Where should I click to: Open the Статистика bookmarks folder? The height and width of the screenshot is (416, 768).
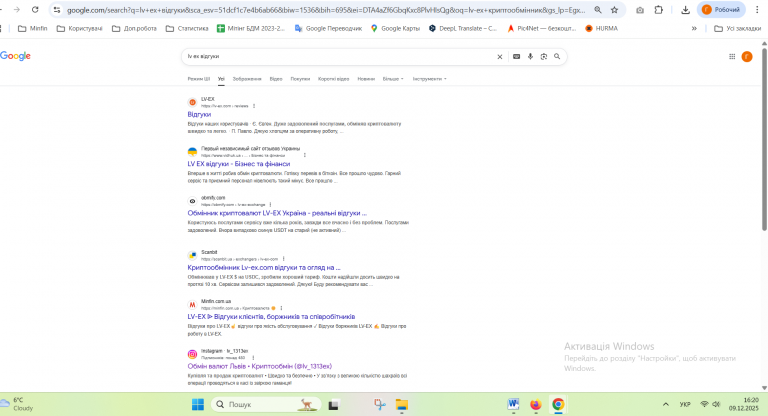tap(187, 28)
